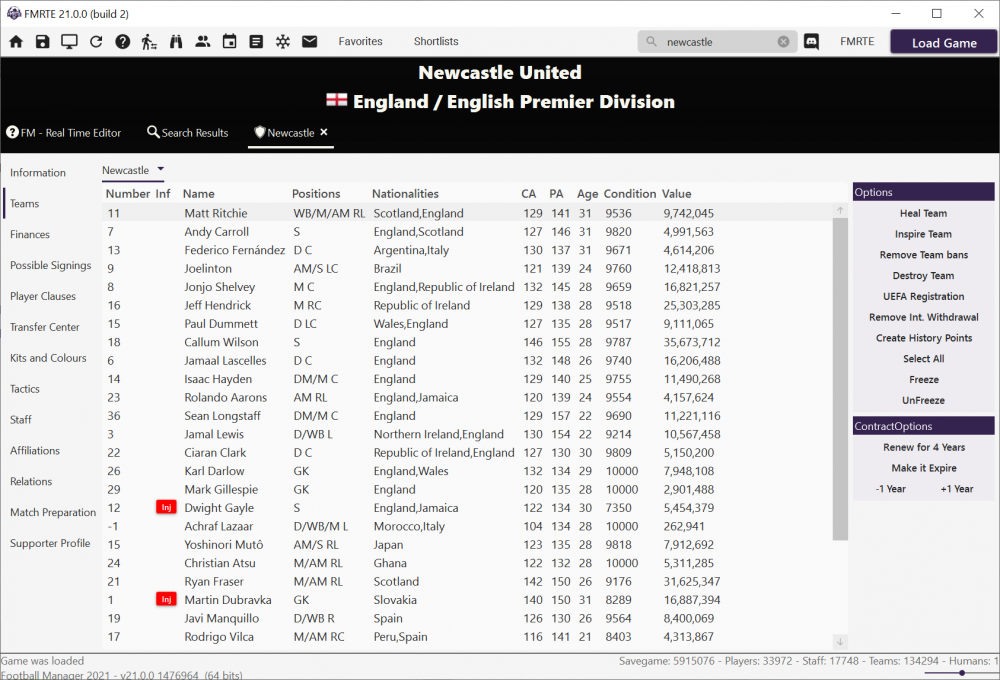Image resolution: width=1000 pixels, height=680 pixels.
Task: Click the +1 Year contract button
Action: click(x=957, y=489)
